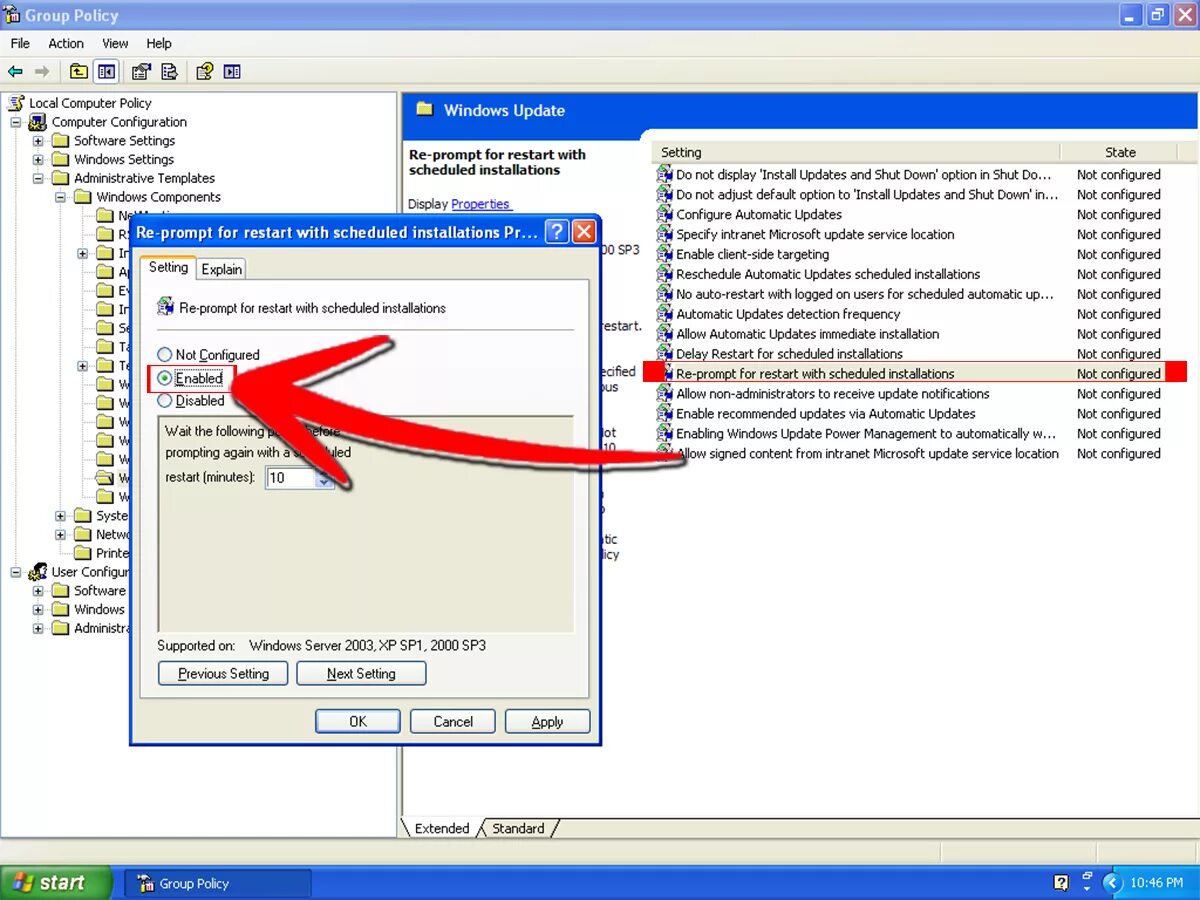This screenshot has height=900, width=1200.
Task: Click the policy icon beside Enable client-side targeting
Action: (x=665, y=254)
